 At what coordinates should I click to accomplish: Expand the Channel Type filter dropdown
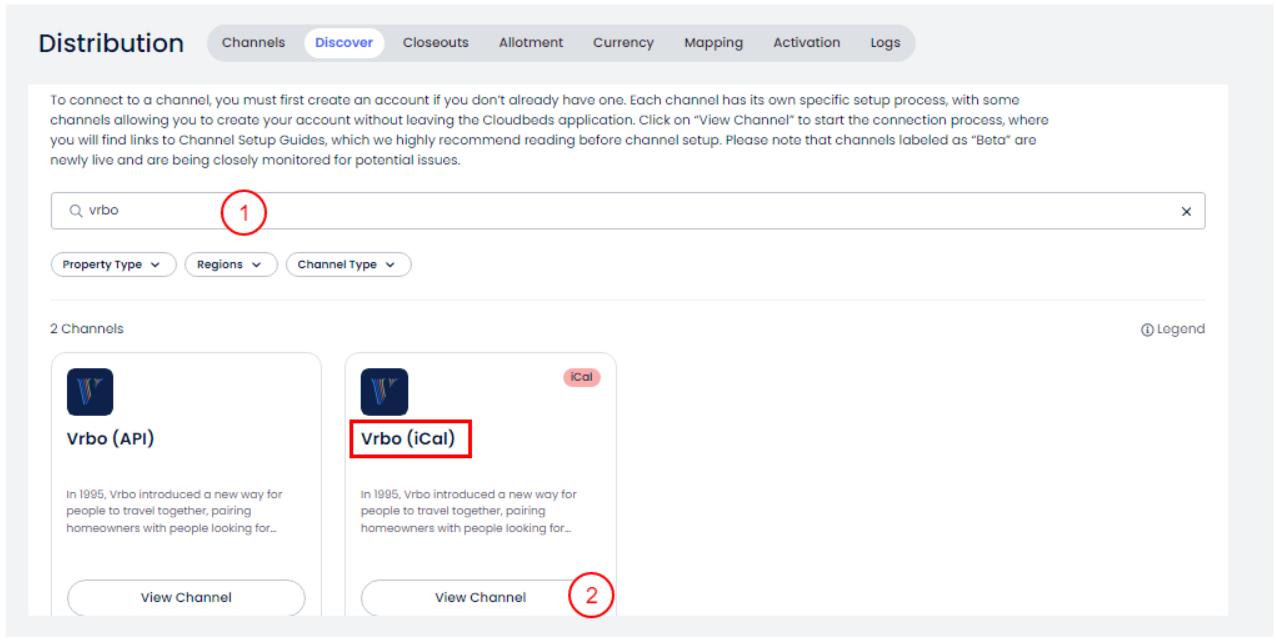pyautogui.click(x=348, y=265)
